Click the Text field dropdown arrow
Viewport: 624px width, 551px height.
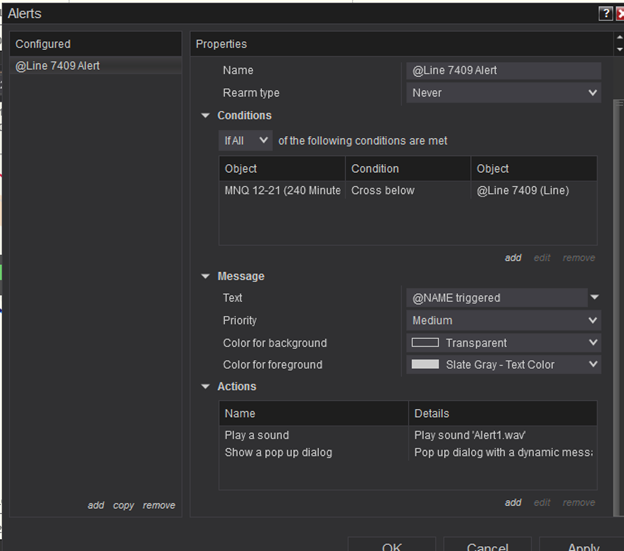click(x=594, y=297)
